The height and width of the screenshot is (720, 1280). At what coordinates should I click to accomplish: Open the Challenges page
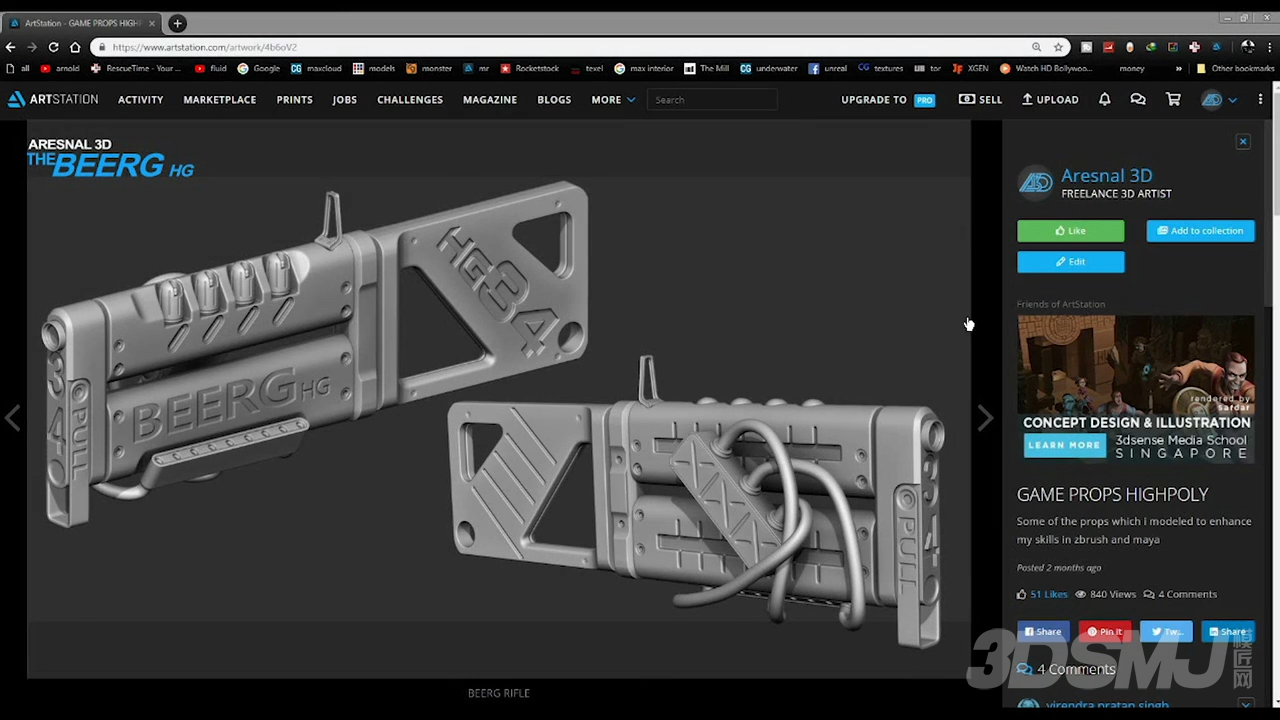[409, 100]
